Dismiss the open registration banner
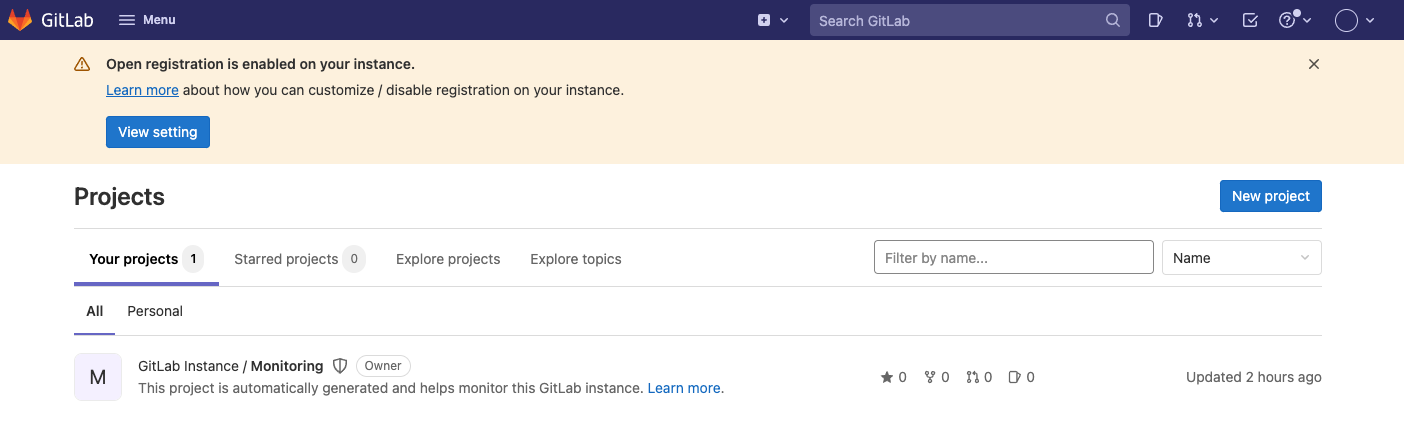The image size is (1404, 439). coord(1314,64)
